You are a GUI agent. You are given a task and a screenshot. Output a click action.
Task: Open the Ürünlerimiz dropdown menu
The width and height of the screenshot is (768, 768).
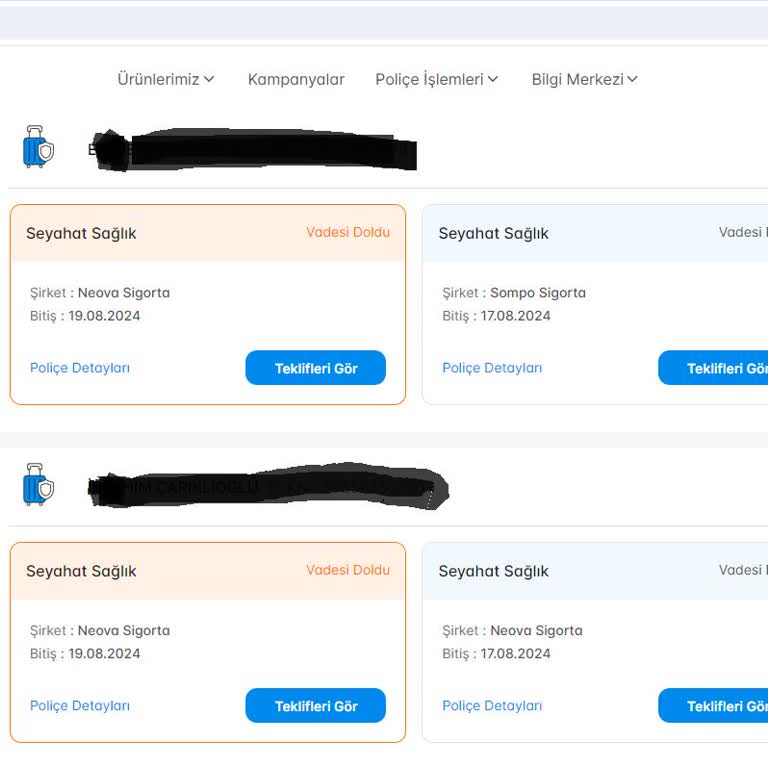(x=166, y=79)
